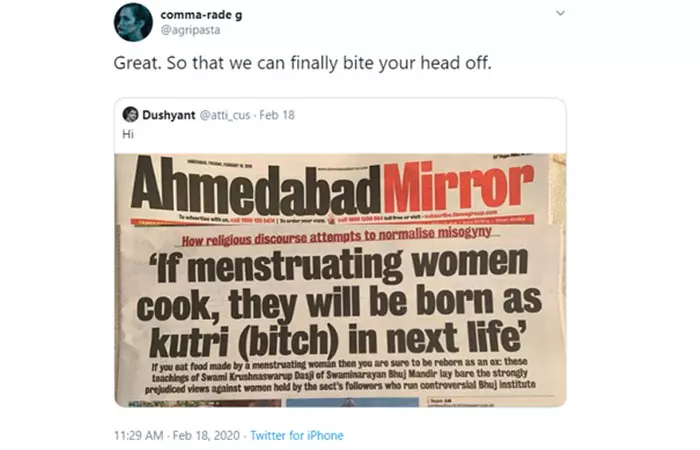Open Dushyant's name in quoted tweet

pyautogui.click(x=169, y=115)
